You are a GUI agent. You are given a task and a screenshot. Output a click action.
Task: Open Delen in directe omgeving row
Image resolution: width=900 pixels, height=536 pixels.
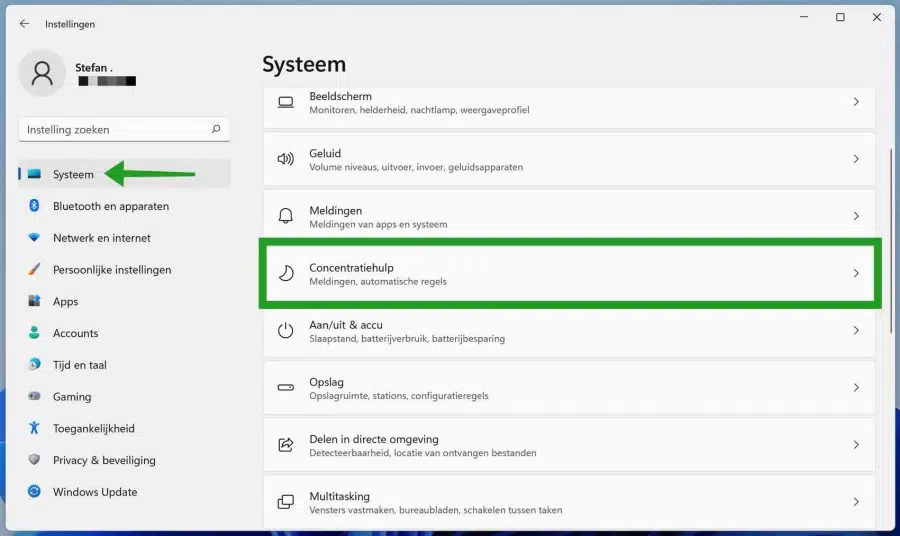(x=569, y=445)
